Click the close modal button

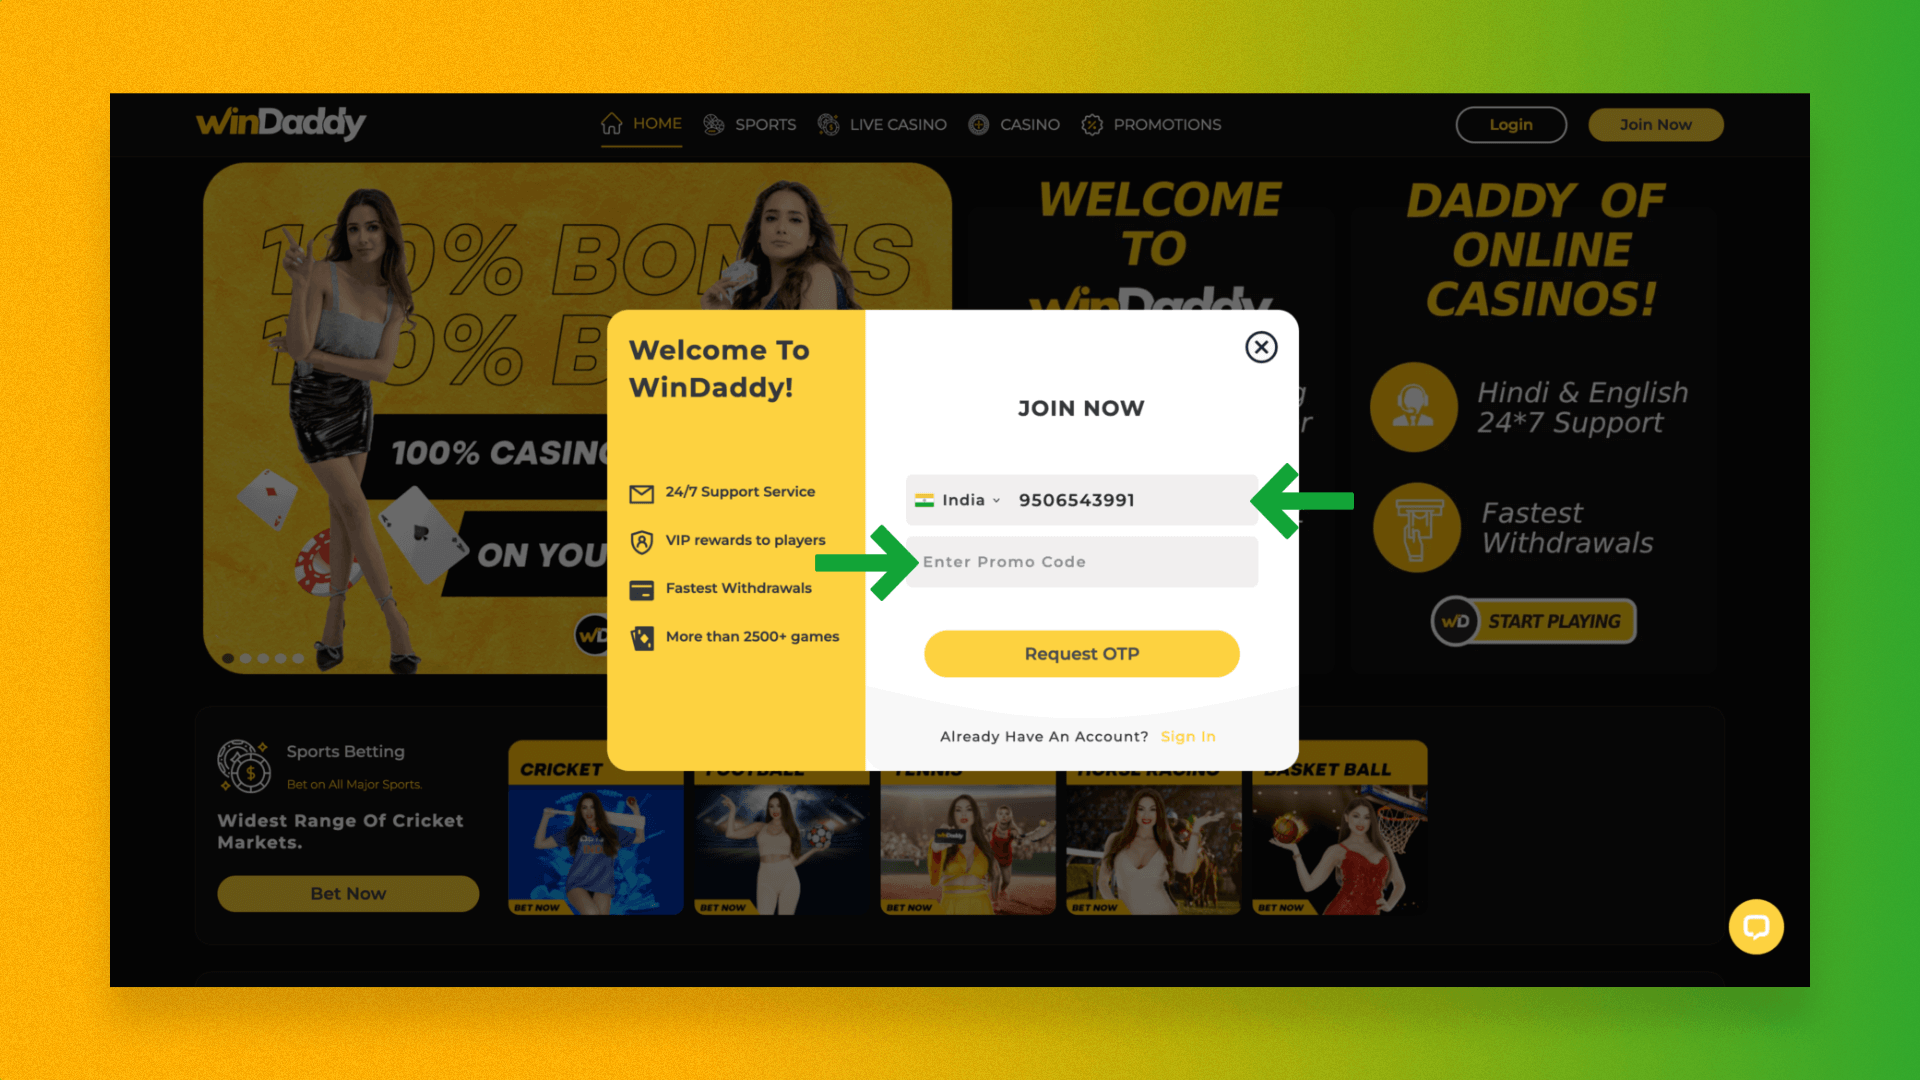pos(1259,347)
